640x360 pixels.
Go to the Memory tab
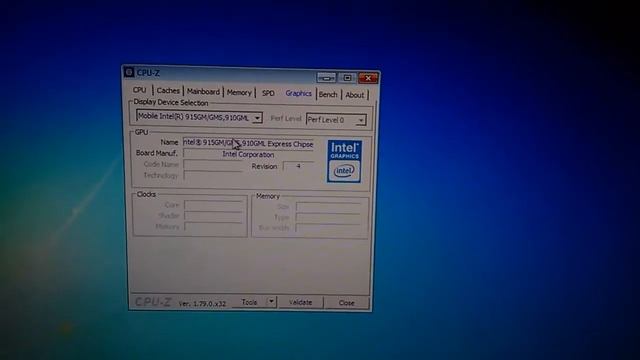point(239,93)
